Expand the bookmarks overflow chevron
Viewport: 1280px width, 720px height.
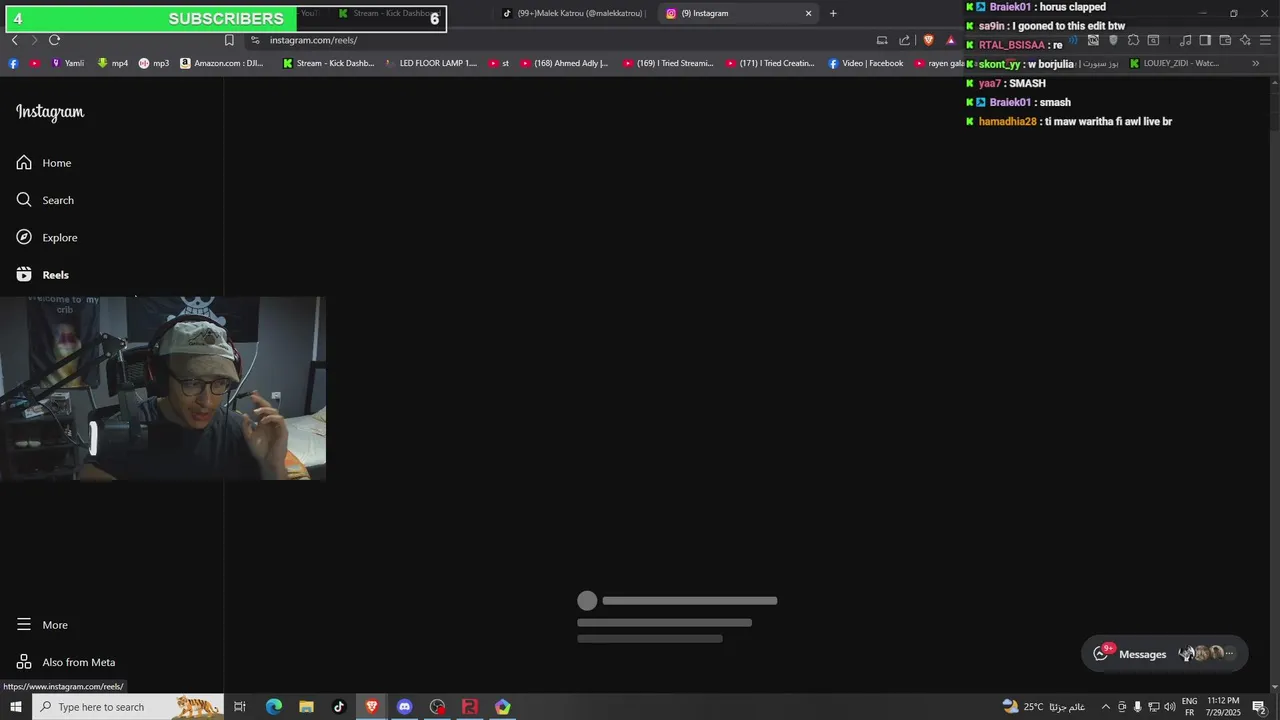1256,63
